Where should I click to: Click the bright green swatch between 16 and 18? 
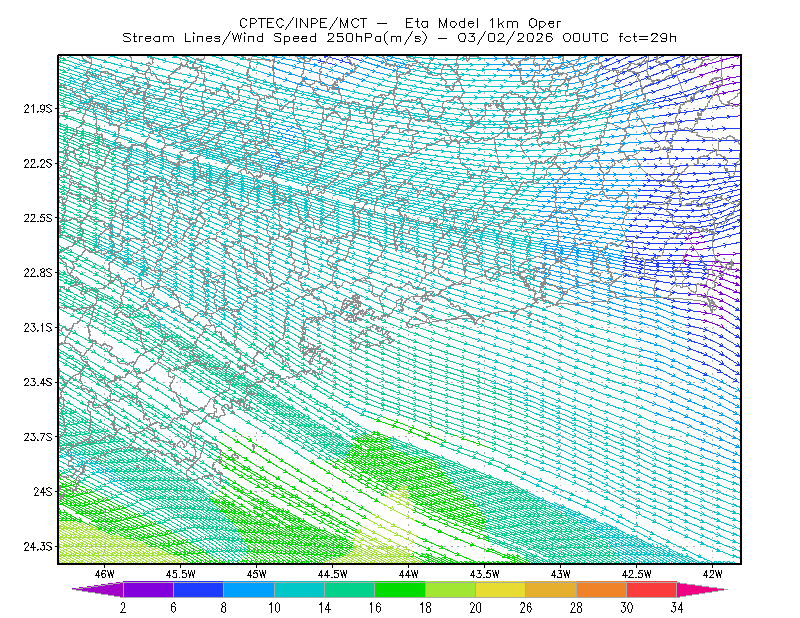click(x=400, y=589)
